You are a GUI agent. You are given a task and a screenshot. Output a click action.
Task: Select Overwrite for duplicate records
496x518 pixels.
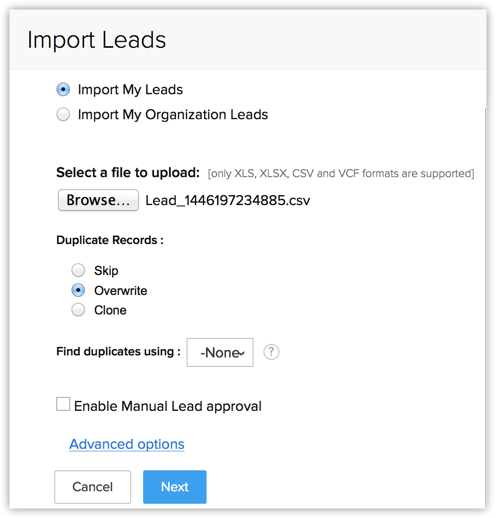pyautogui.click(x=78, y=290)
